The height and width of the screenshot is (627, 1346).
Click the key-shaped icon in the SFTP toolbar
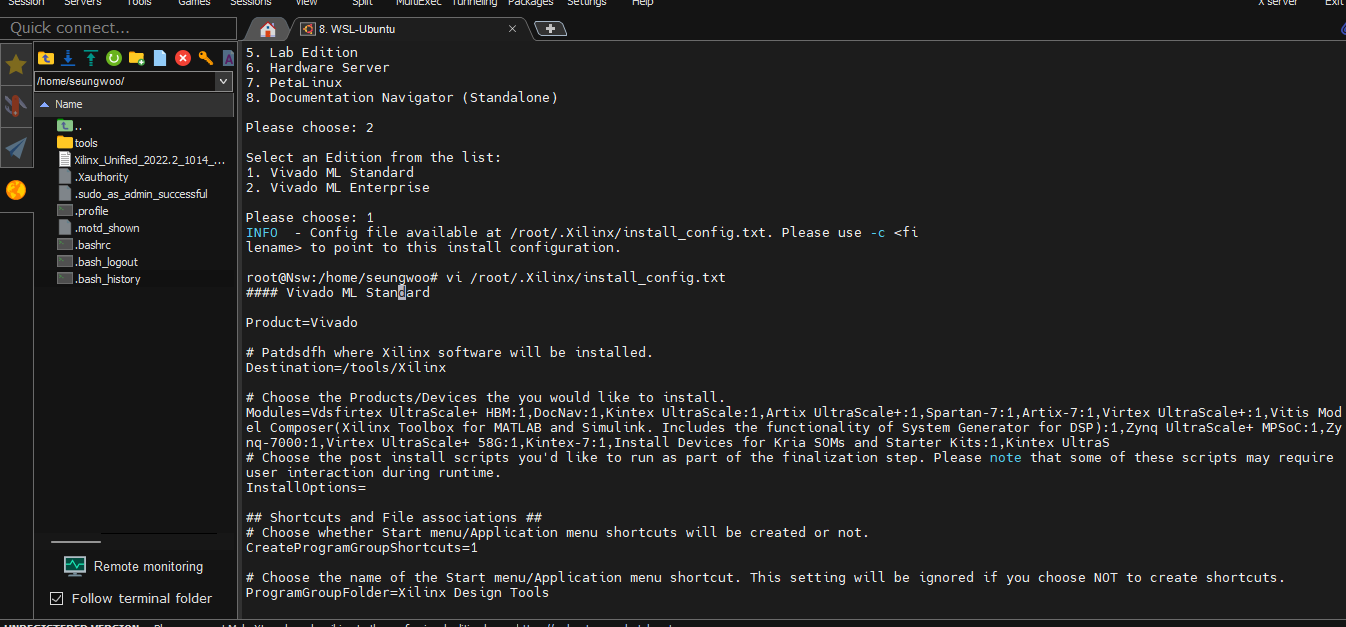coord(206,58)
